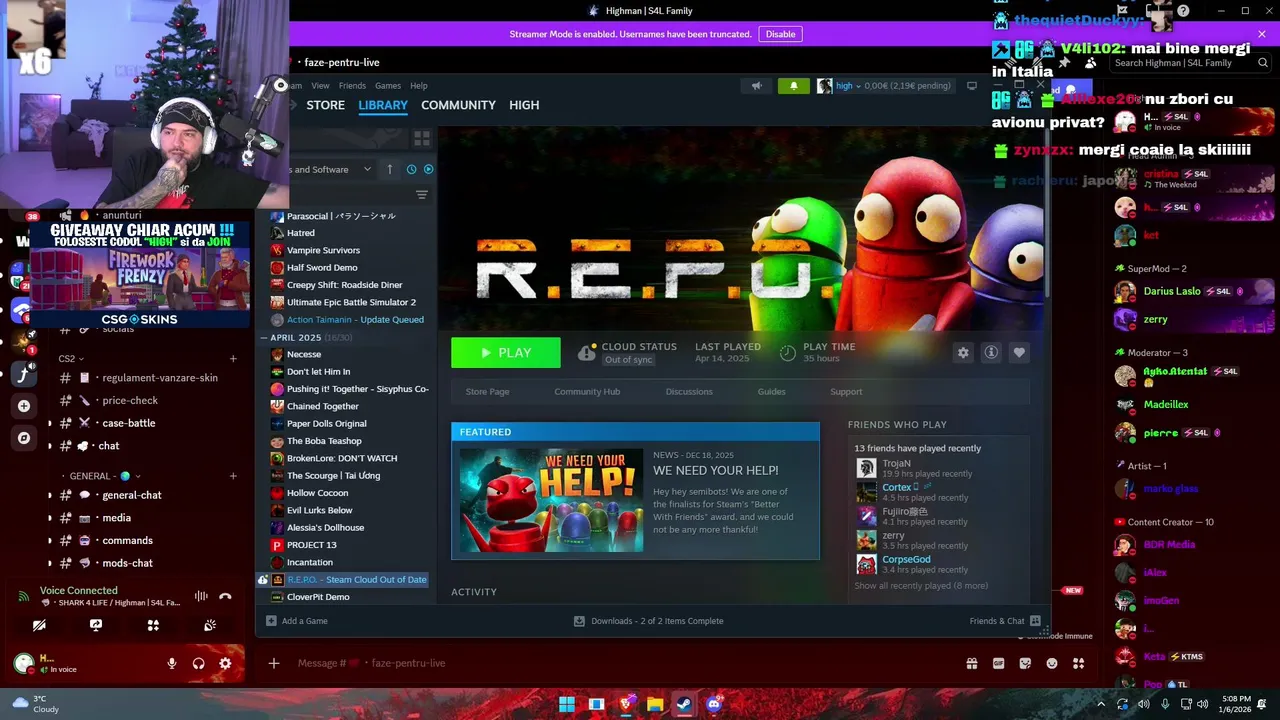Disable Discord Streamer Mode

click(780, 34)
